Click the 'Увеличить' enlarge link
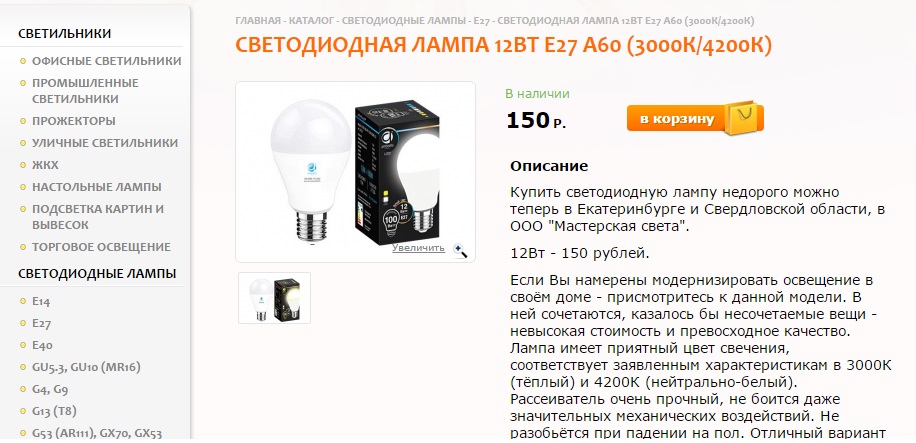Image resolution: width=916 pixels, height=443 pixels. click(x=418, y=248)
